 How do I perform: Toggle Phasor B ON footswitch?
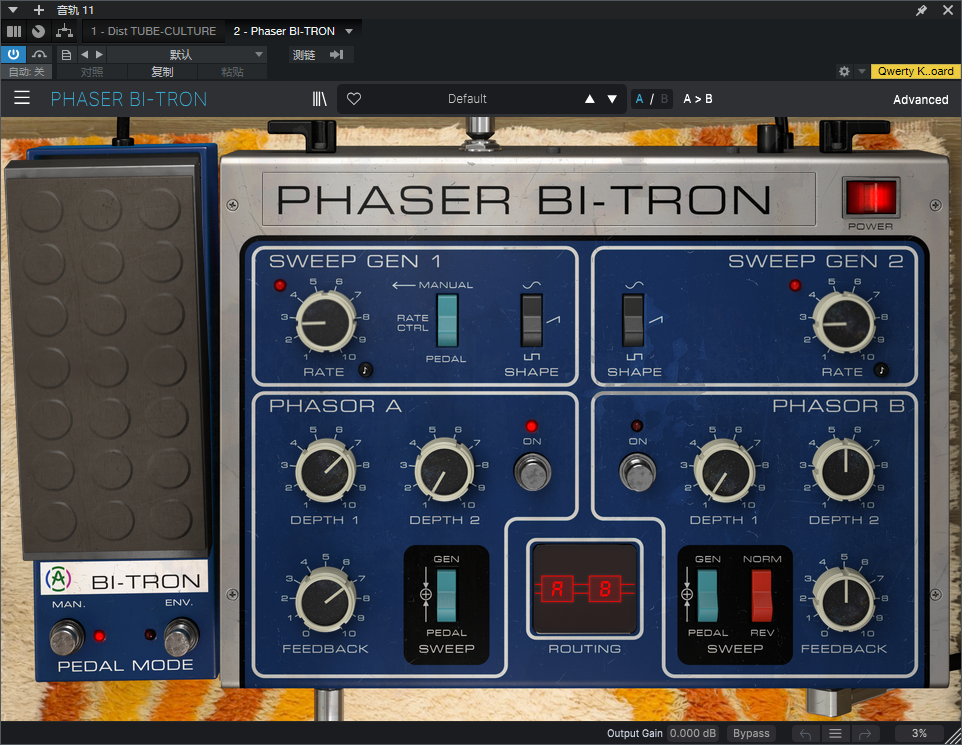638,471
